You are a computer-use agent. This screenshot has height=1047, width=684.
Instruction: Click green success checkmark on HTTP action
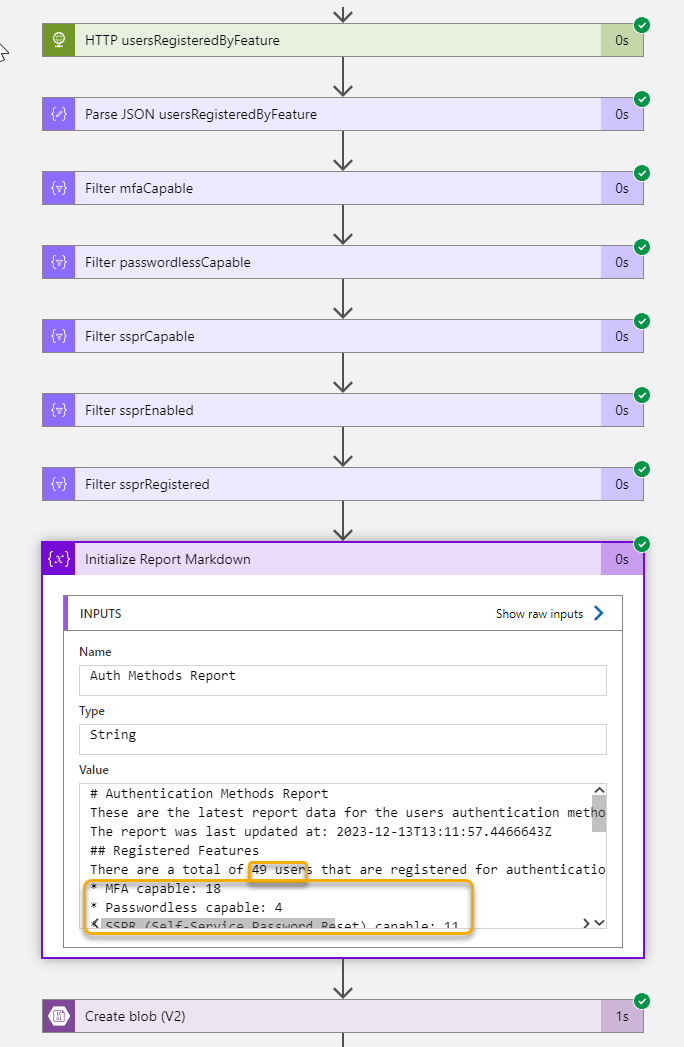coord(642,25)
